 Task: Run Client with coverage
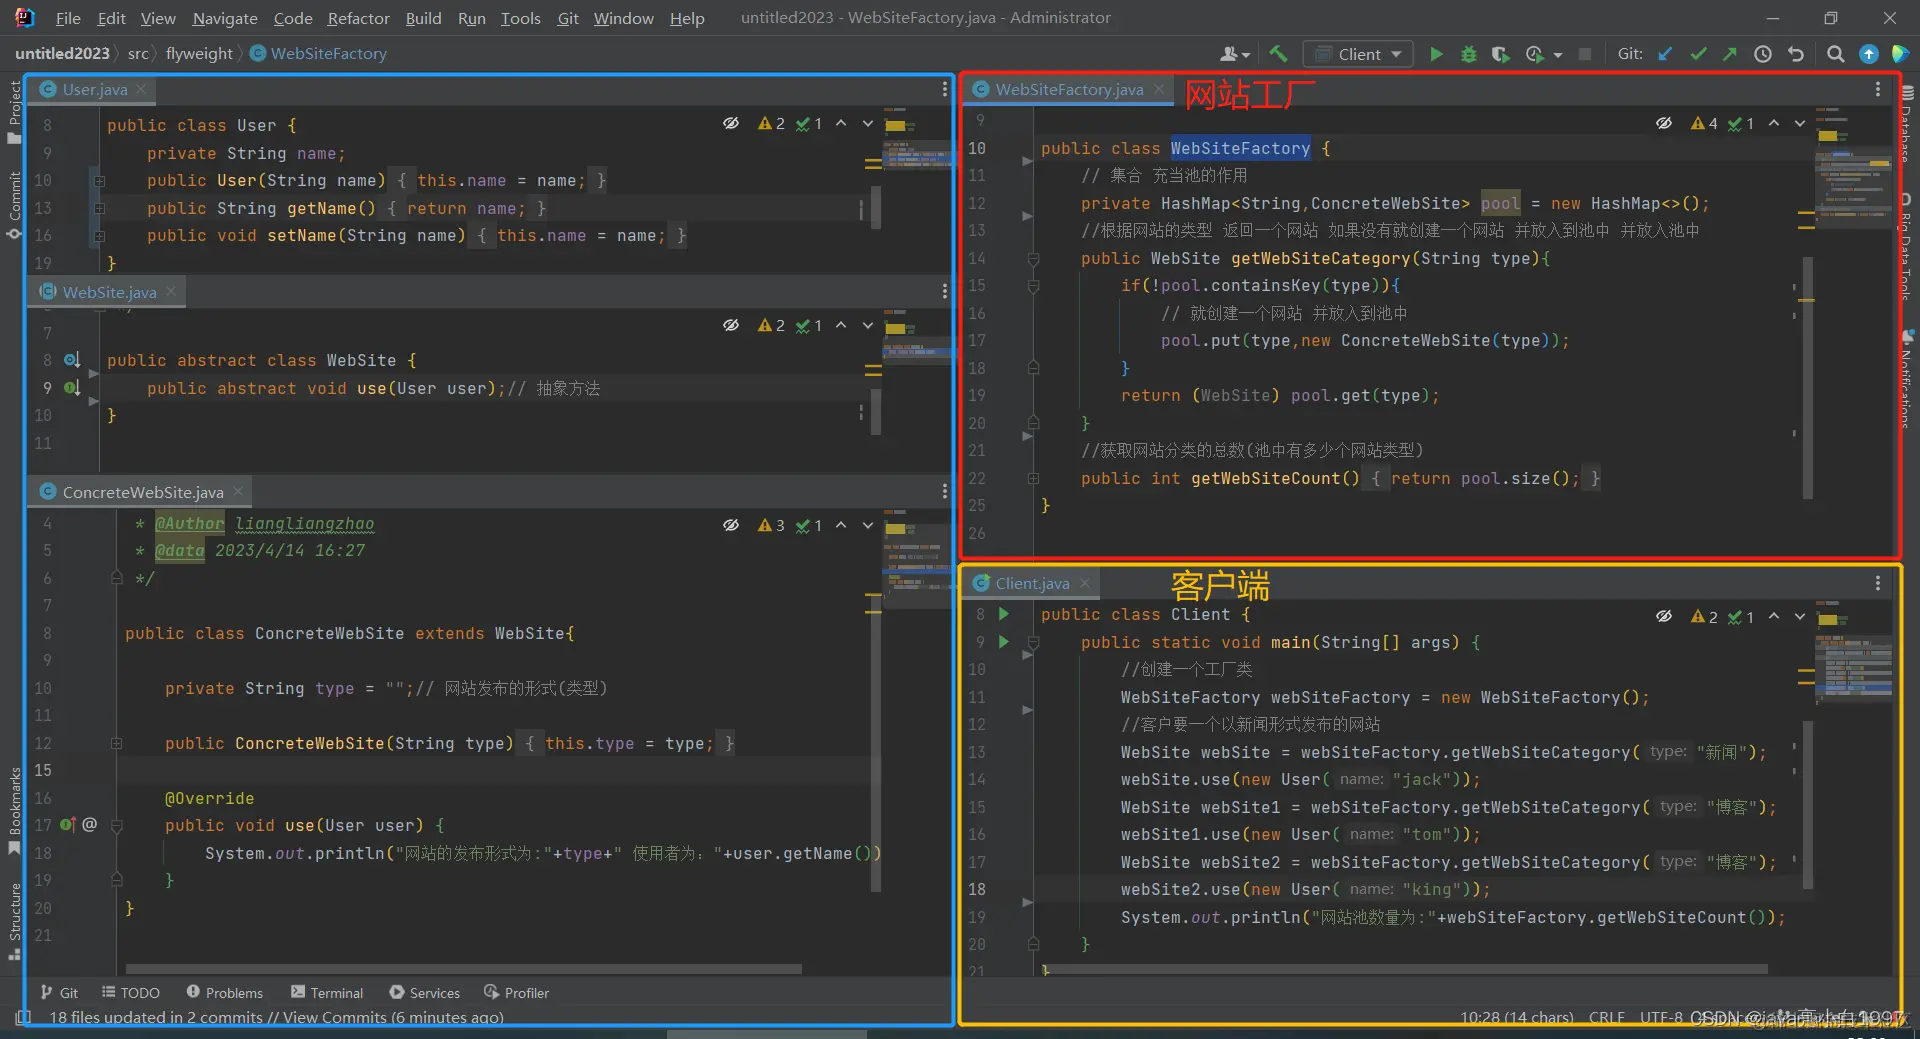[x=1500, y=54]
